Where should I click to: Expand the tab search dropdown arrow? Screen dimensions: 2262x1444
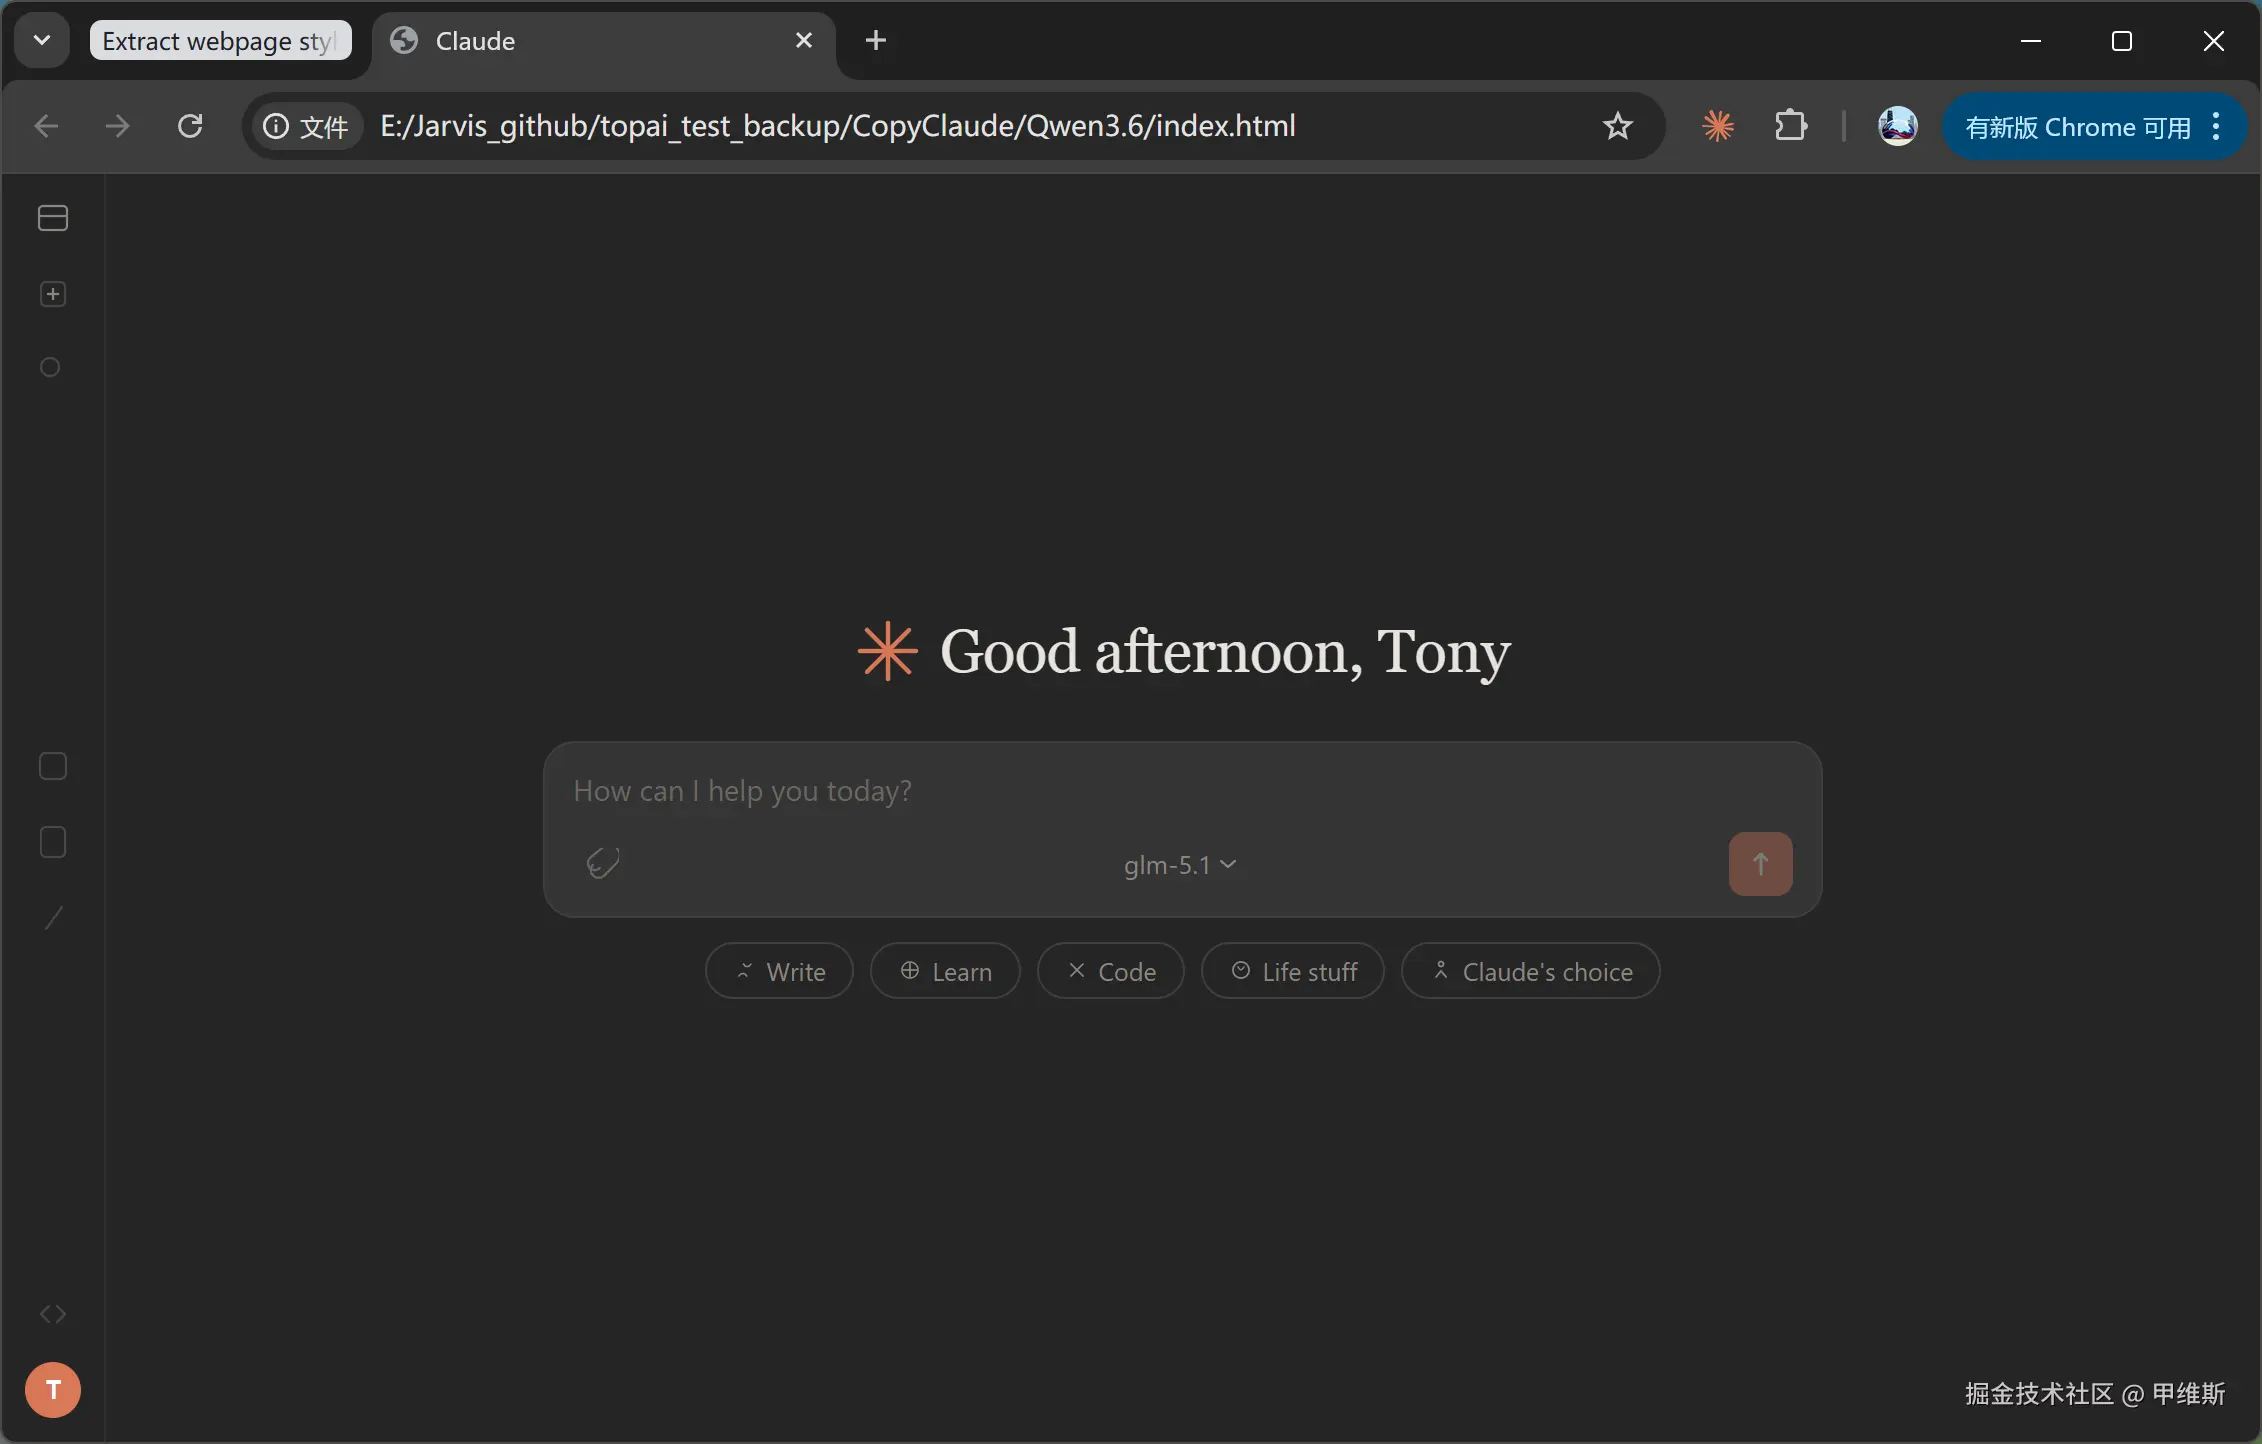pyautogui.click(x=42, y=40)
